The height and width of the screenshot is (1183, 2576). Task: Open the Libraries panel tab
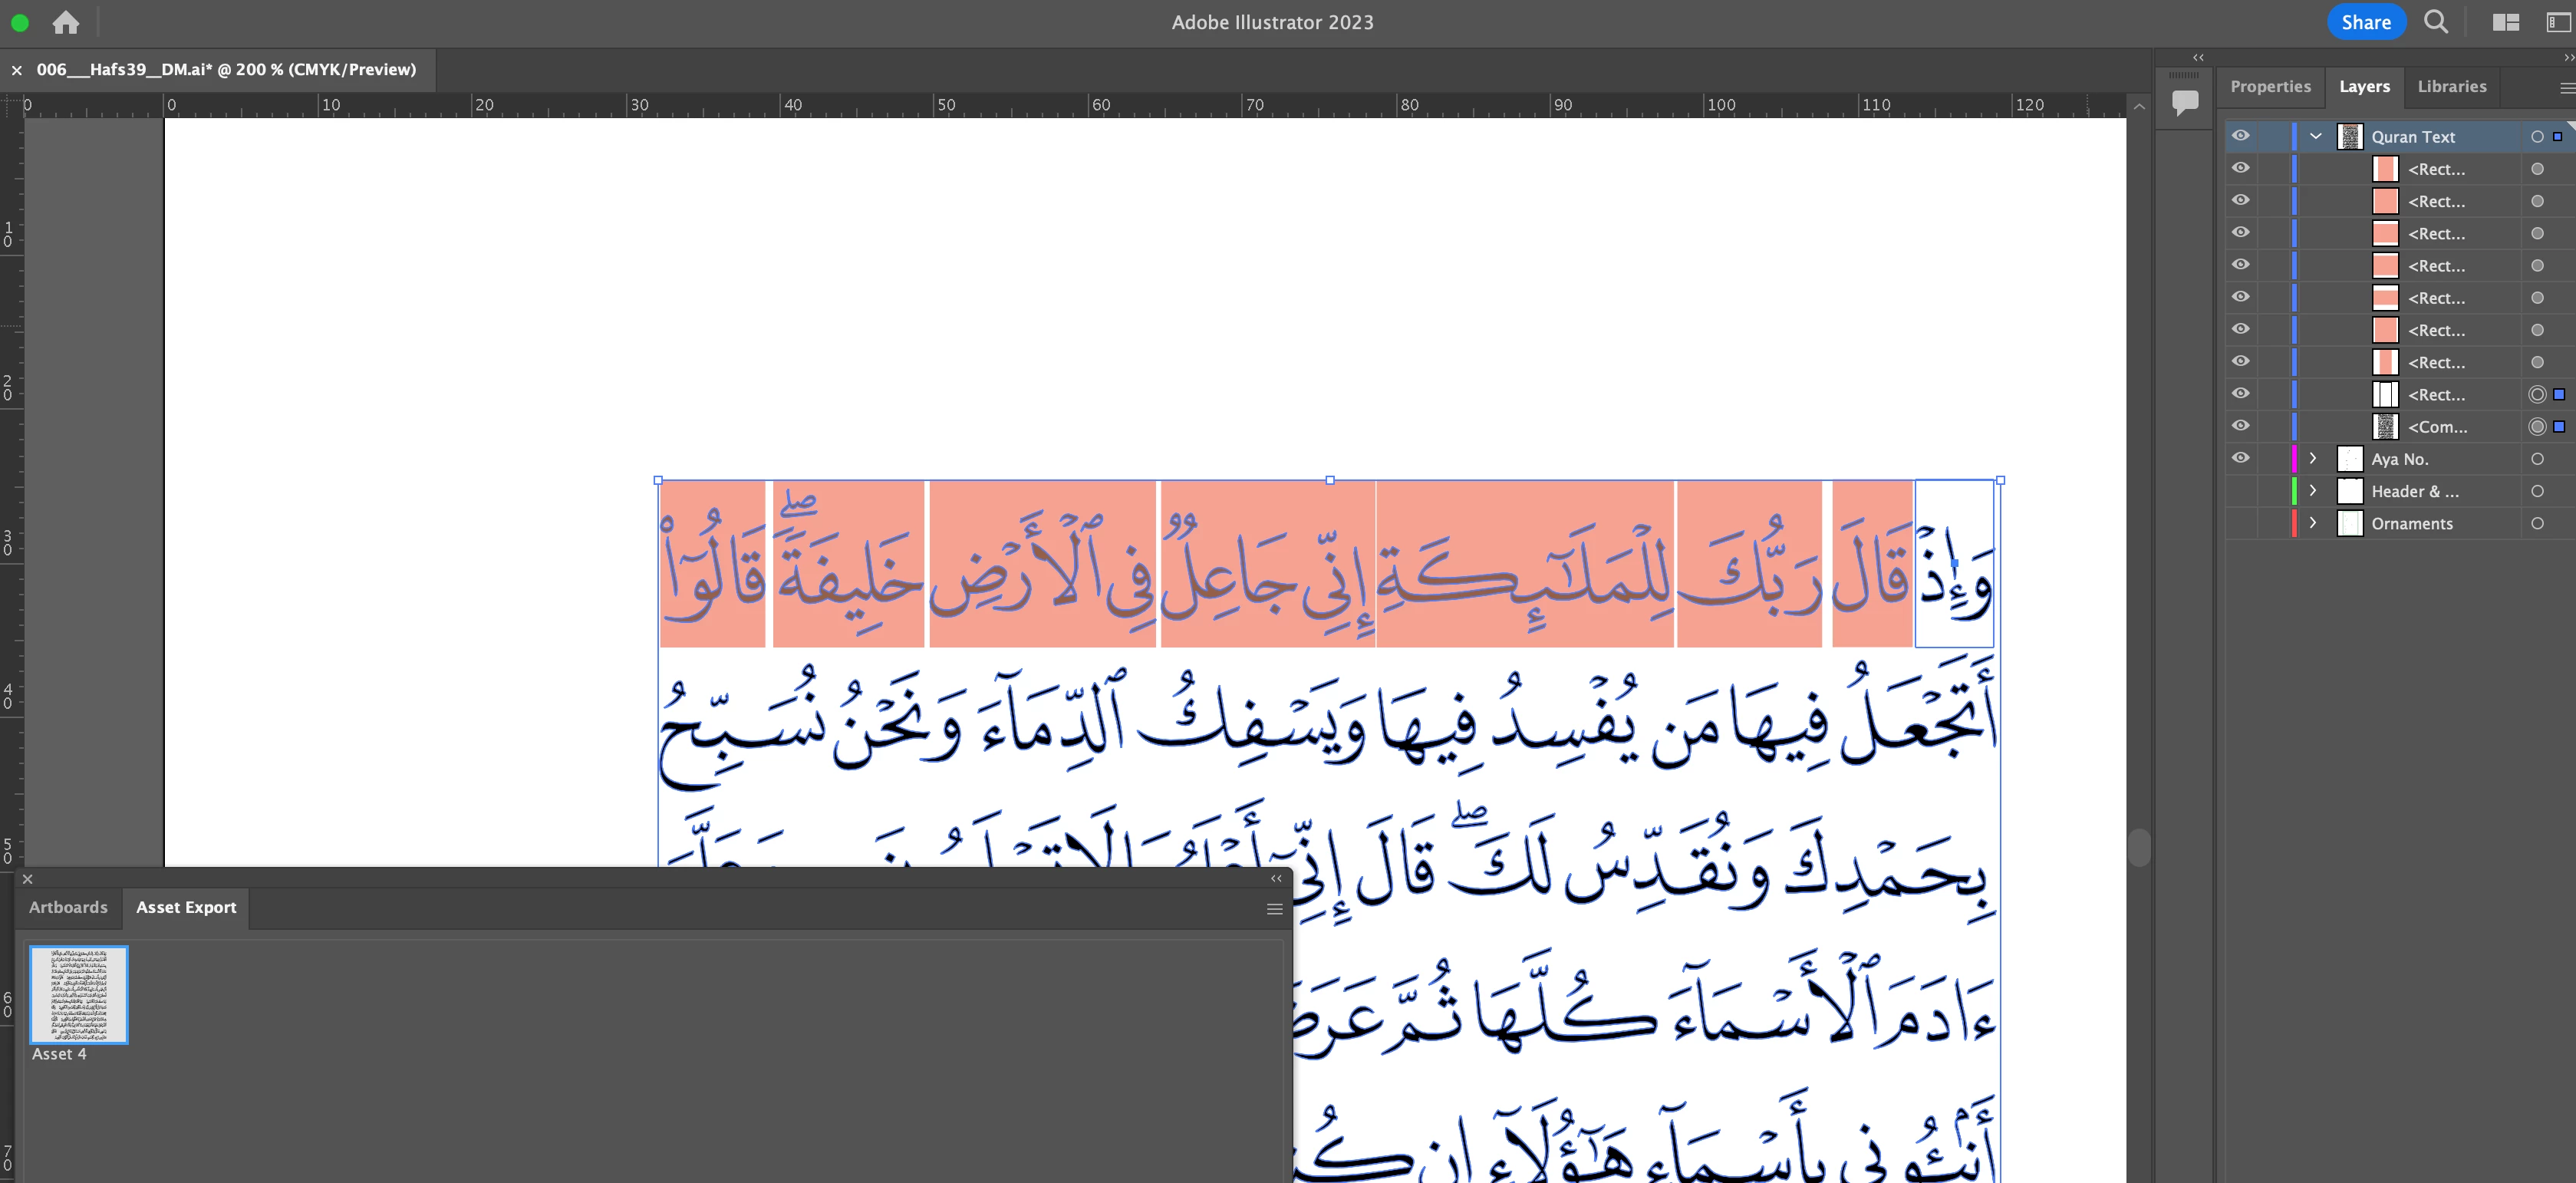(2451, 87)
